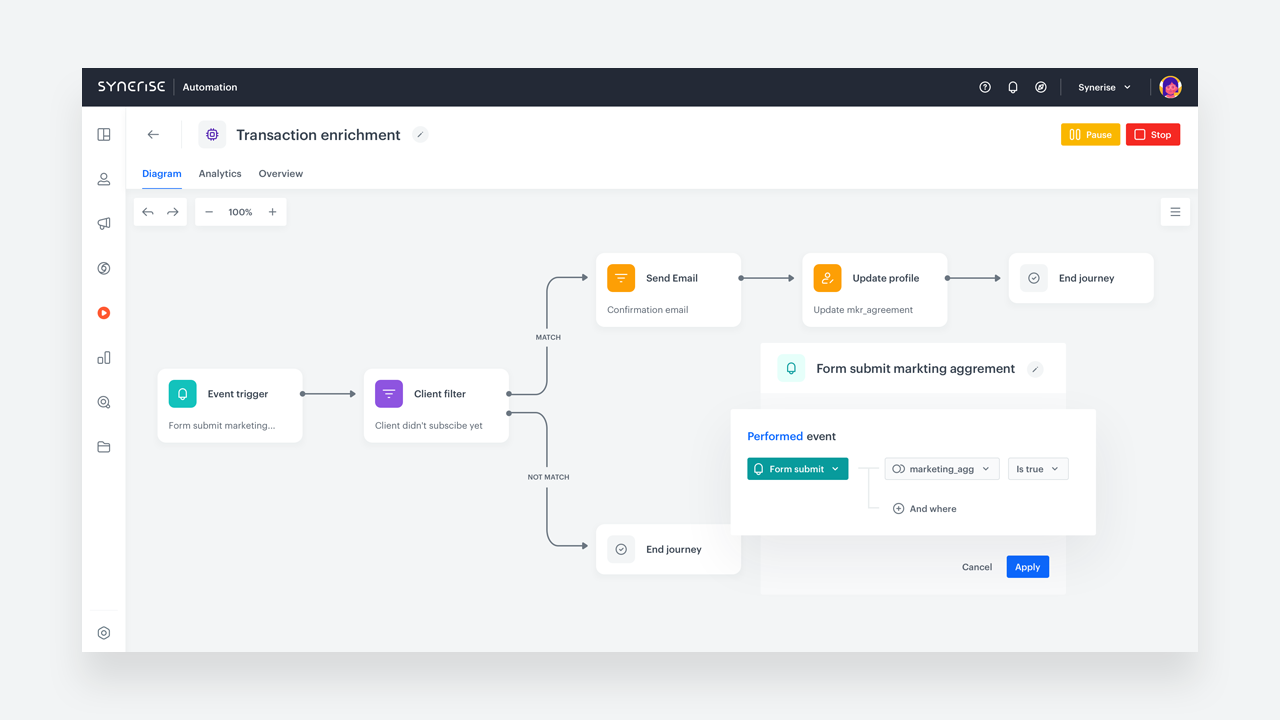Image resolution: width=1280 pixels, height=720 pixels.
Task: Select the Client filter node icon
Action: [x=389, y=394]
